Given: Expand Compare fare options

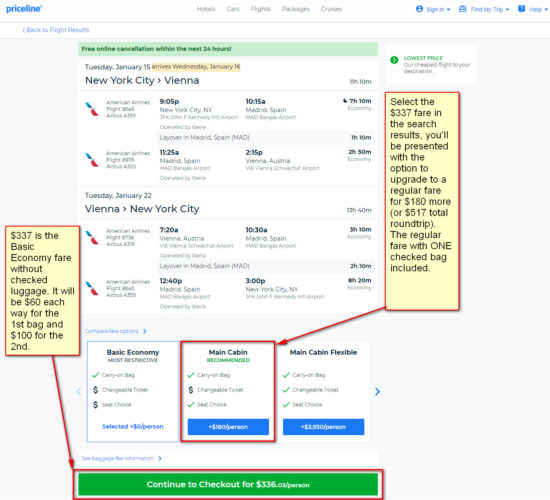Looking at the screenshot, I should (x=116, y=331).
